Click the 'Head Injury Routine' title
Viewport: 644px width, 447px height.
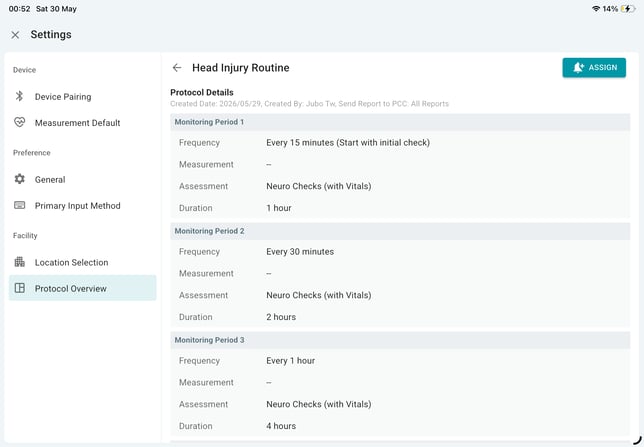(x=241, y=68)
